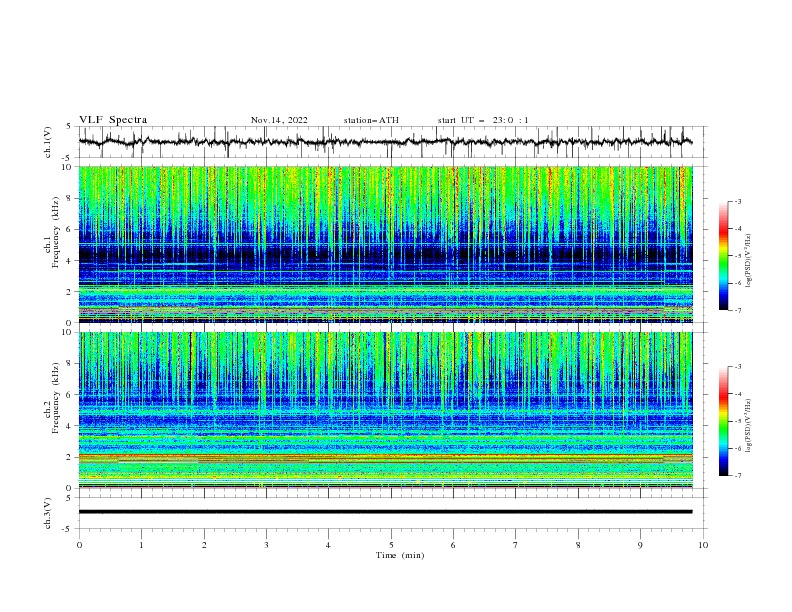
Task: Click the "-3" label on ch.1 colorbar
Action: point(737,201)
